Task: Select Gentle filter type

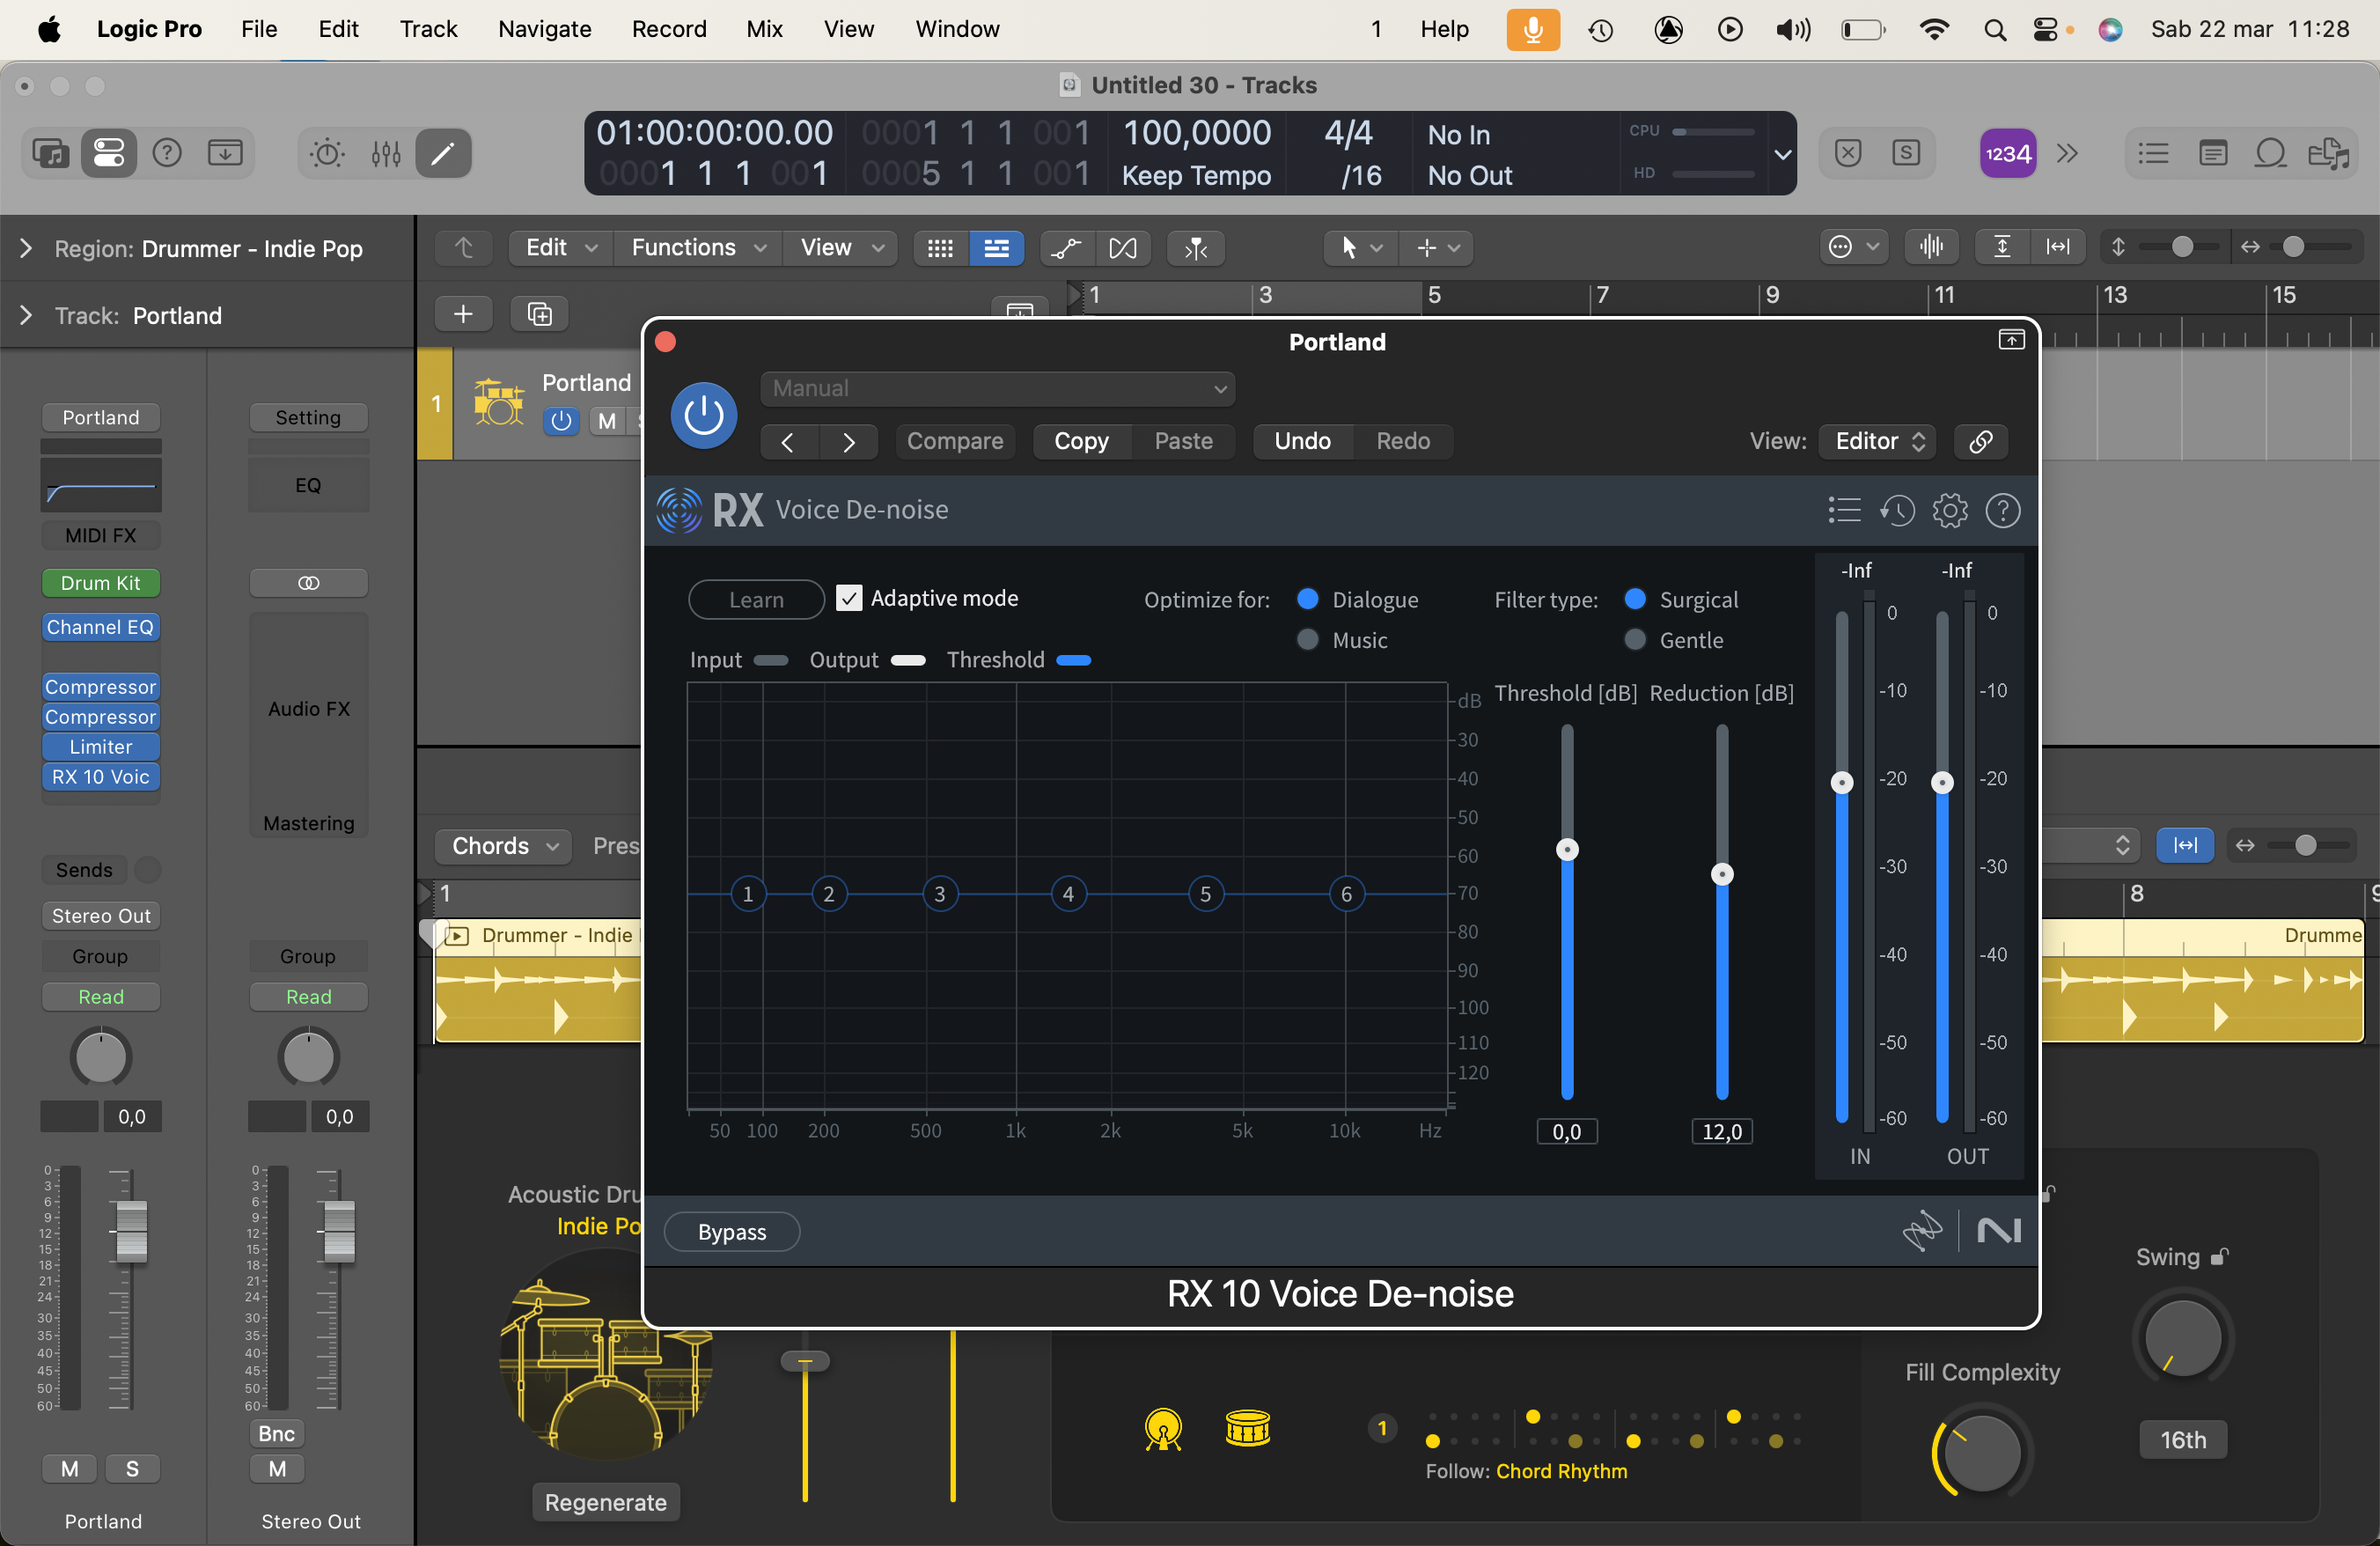Action: [x=1635, y=639]
